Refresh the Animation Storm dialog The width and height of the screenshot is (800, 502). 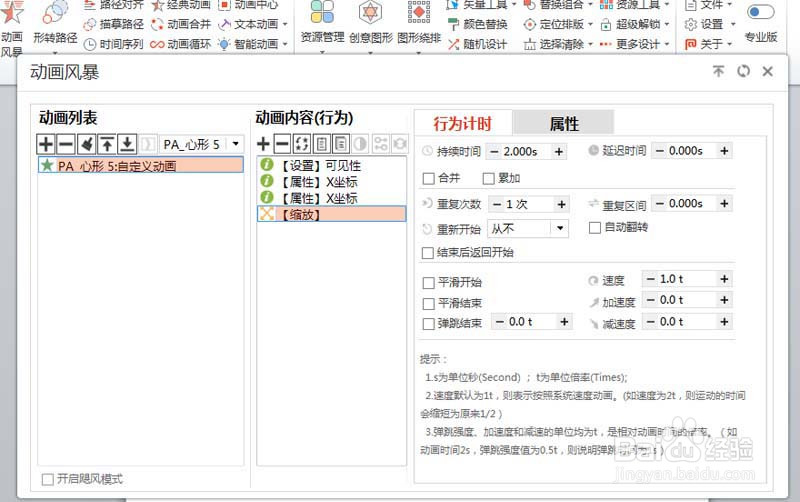click(743, 71)
